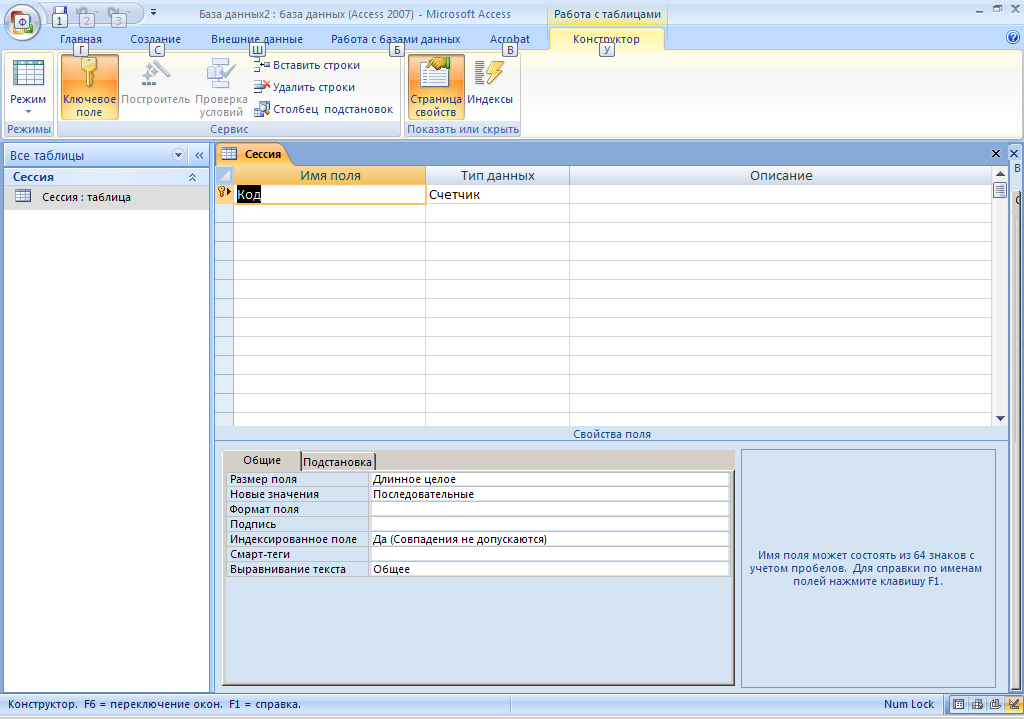Open the Создание ribbon tab

coord(155,39)
